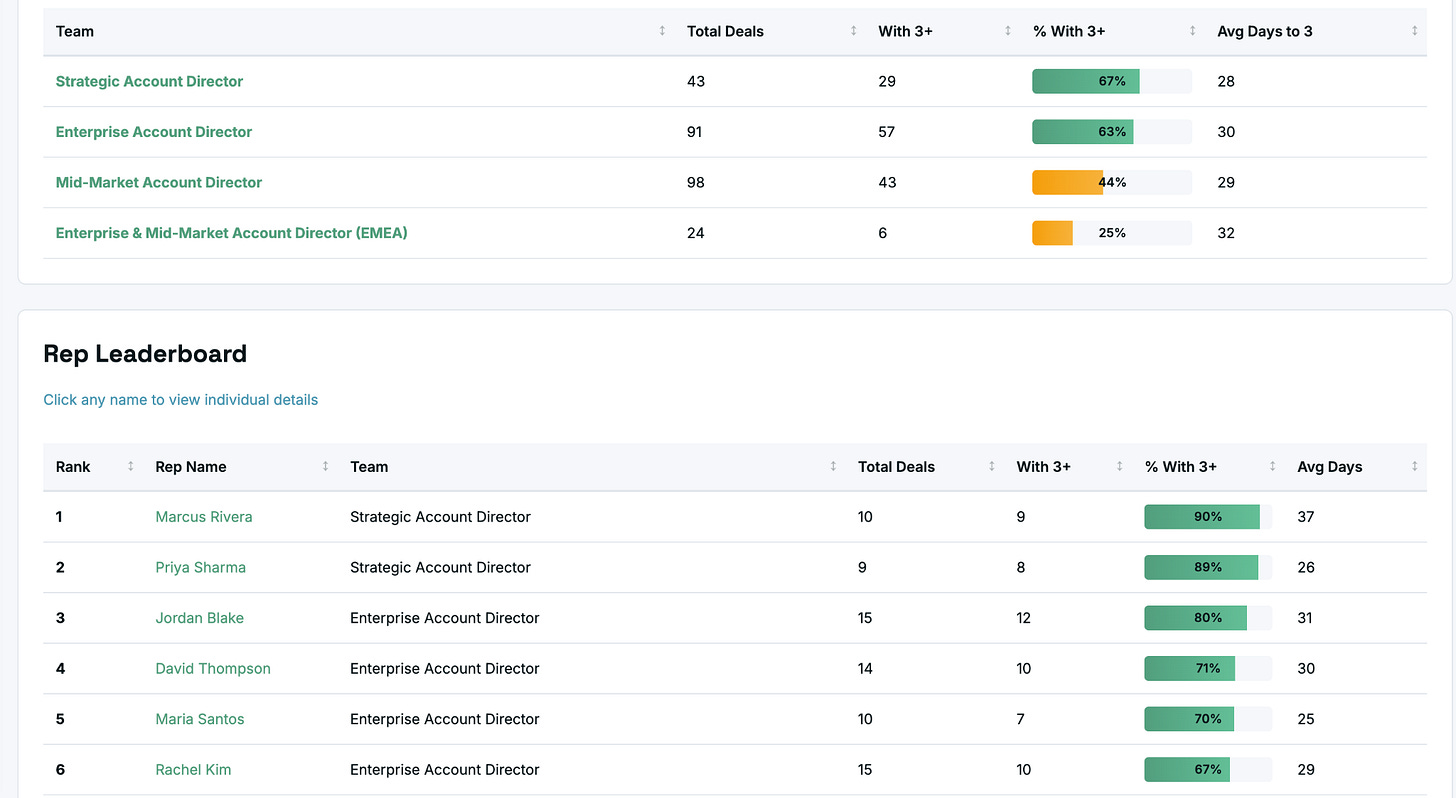Sort team table by Total Deals icon

853,31
